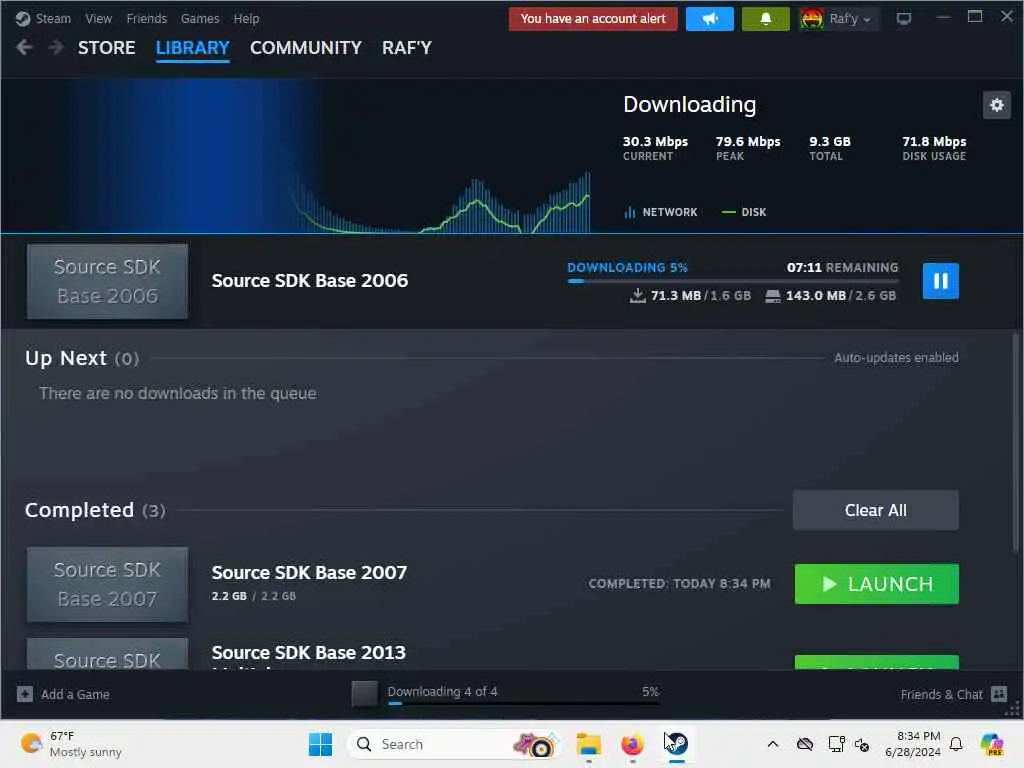Open Source SDK Base 2006 thumbnail
The width and height of the screenshot is (1024, 768).
(107, 281)
